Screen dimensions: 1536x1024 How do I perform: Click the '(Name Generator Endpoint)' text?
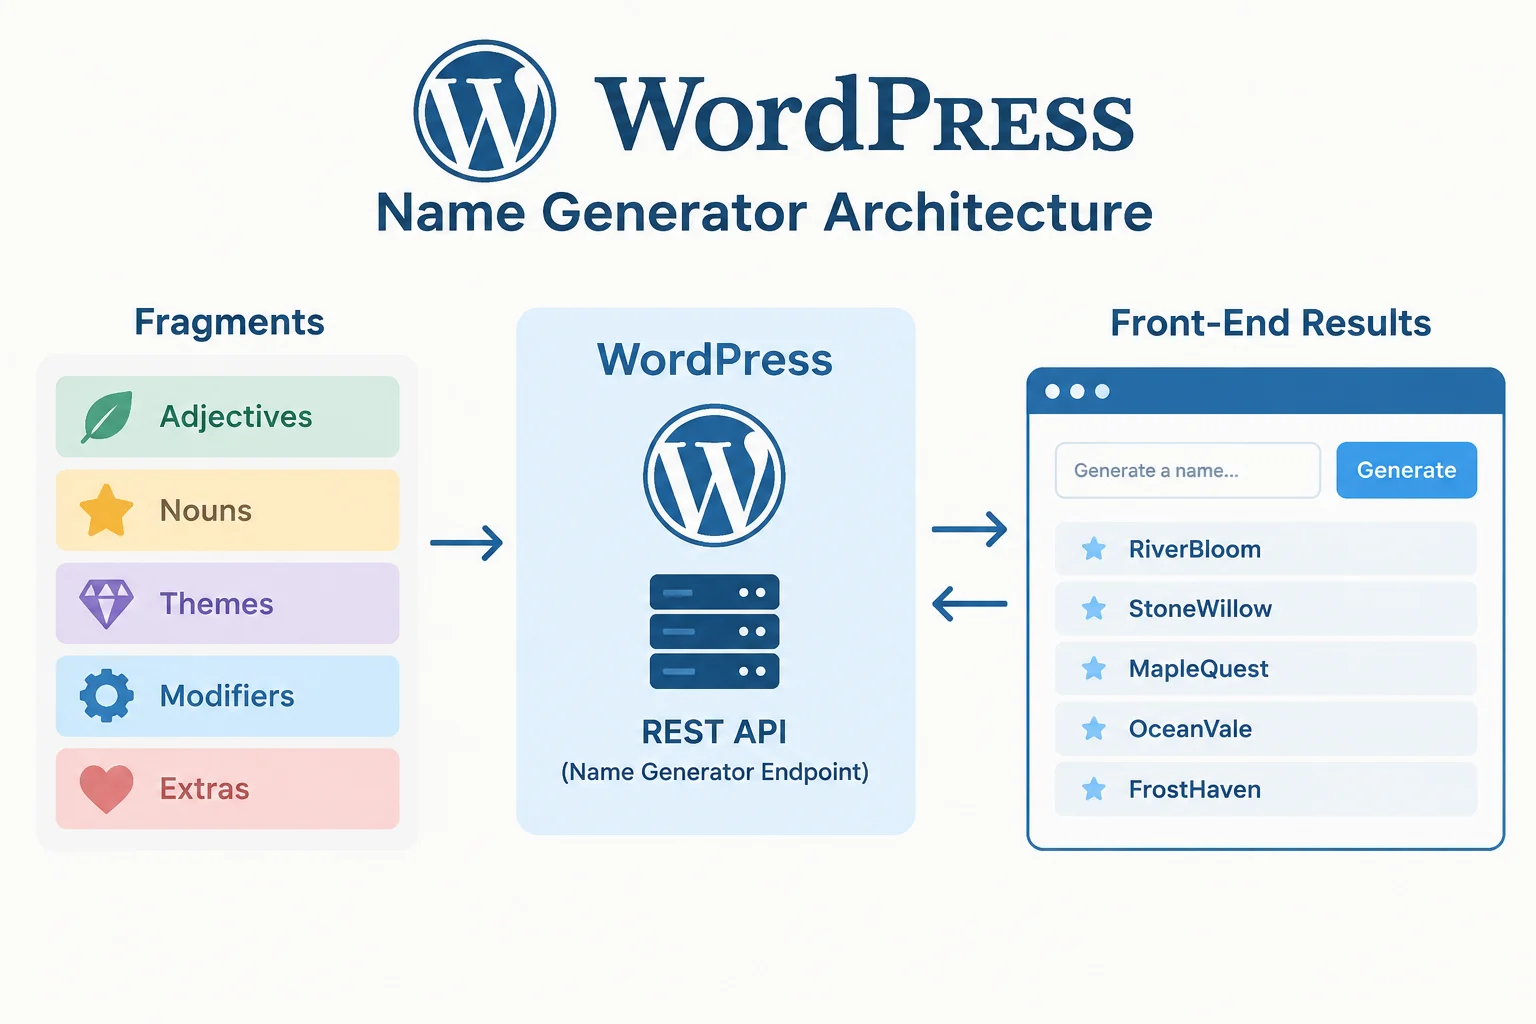coord(715,772)
